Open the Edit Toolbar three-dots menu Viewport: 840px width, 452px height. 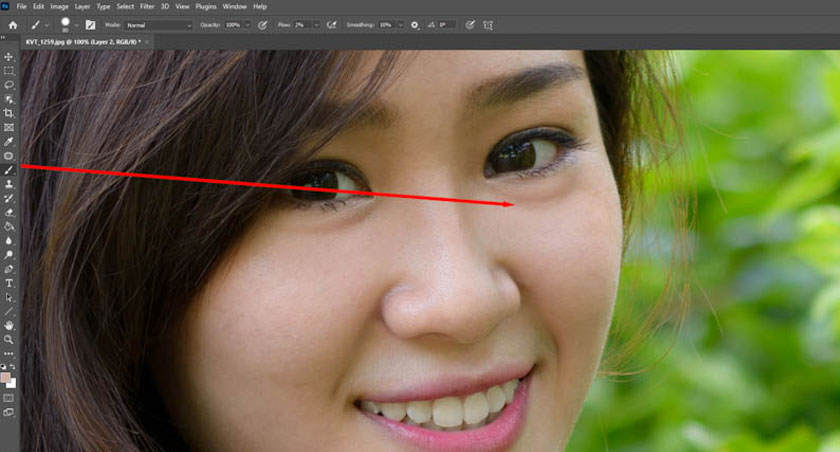click(9, 353)
